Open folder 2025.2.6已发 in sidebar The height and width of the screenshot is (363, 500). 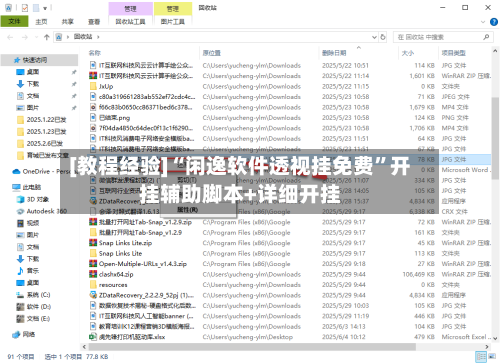coord(44,144)
